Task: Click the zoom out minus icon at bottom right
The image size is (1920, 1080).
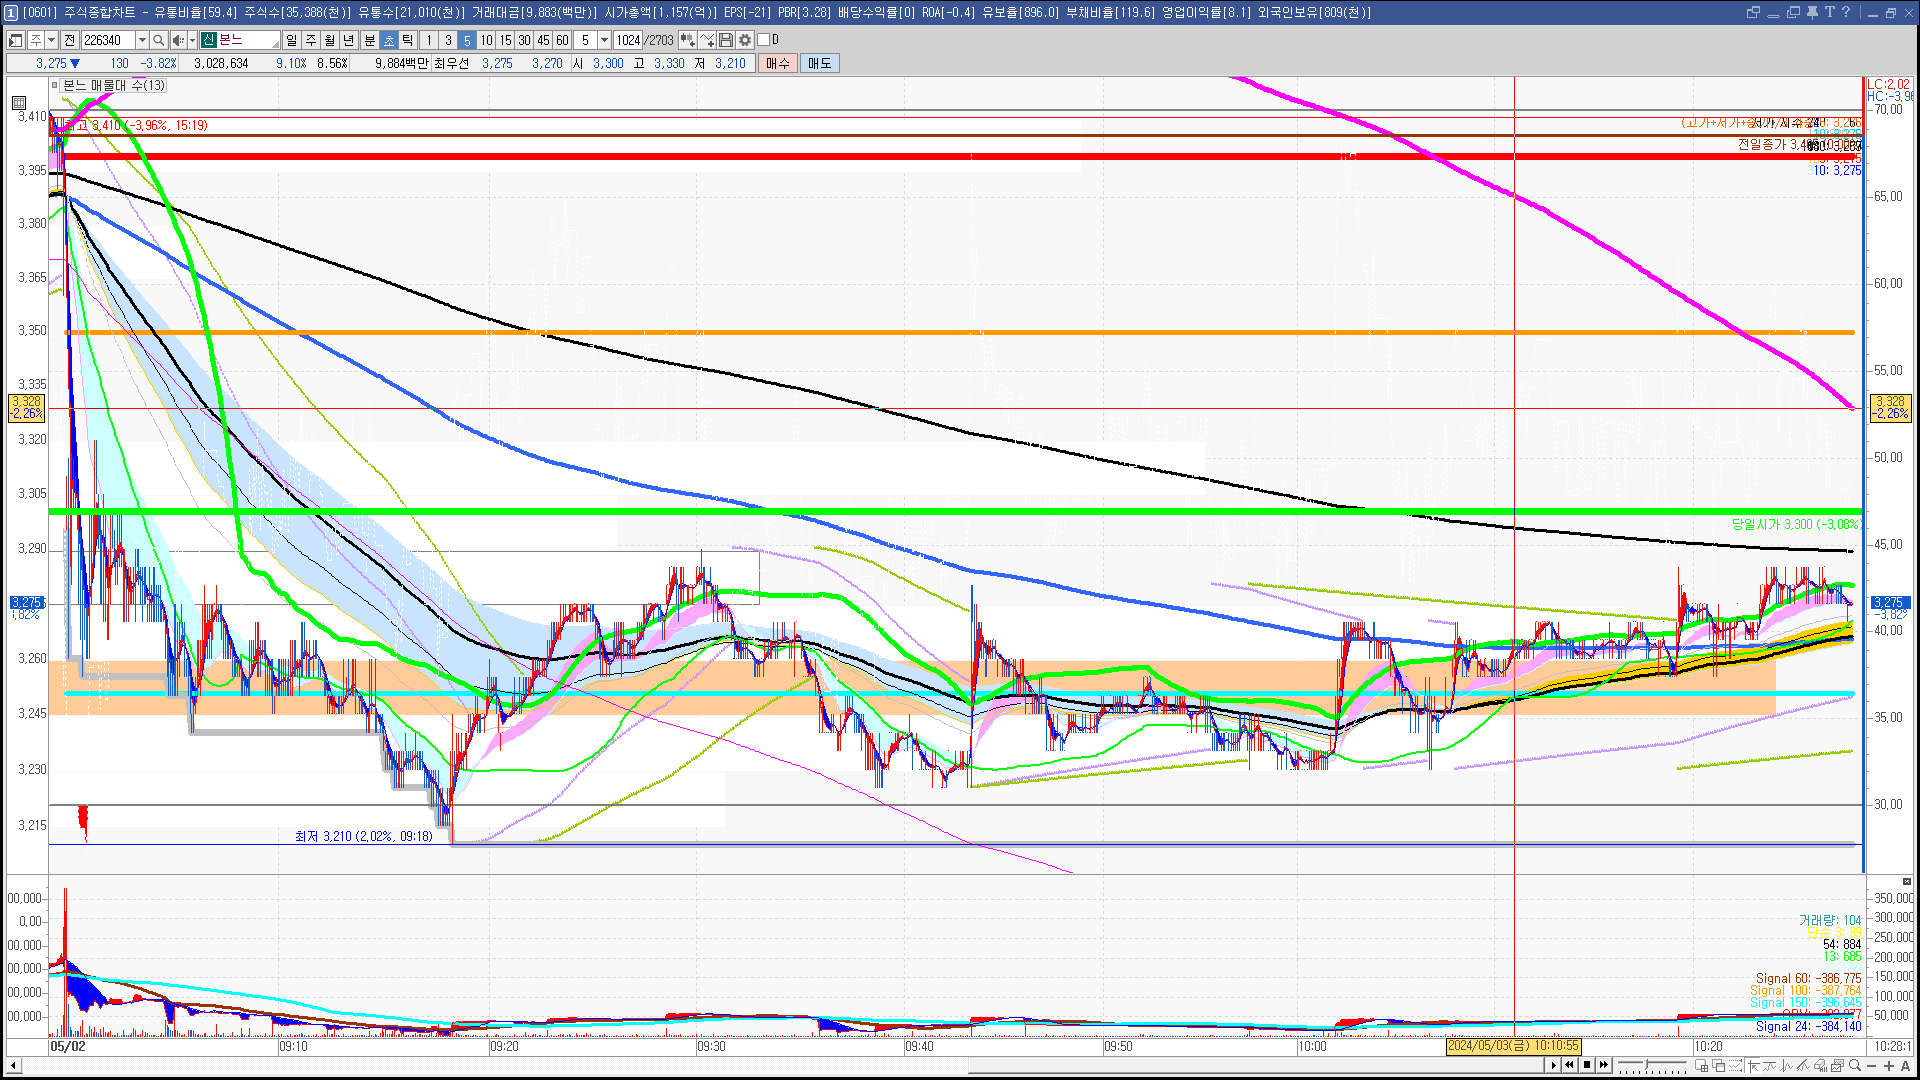Action: (x=1871, y=1065)
